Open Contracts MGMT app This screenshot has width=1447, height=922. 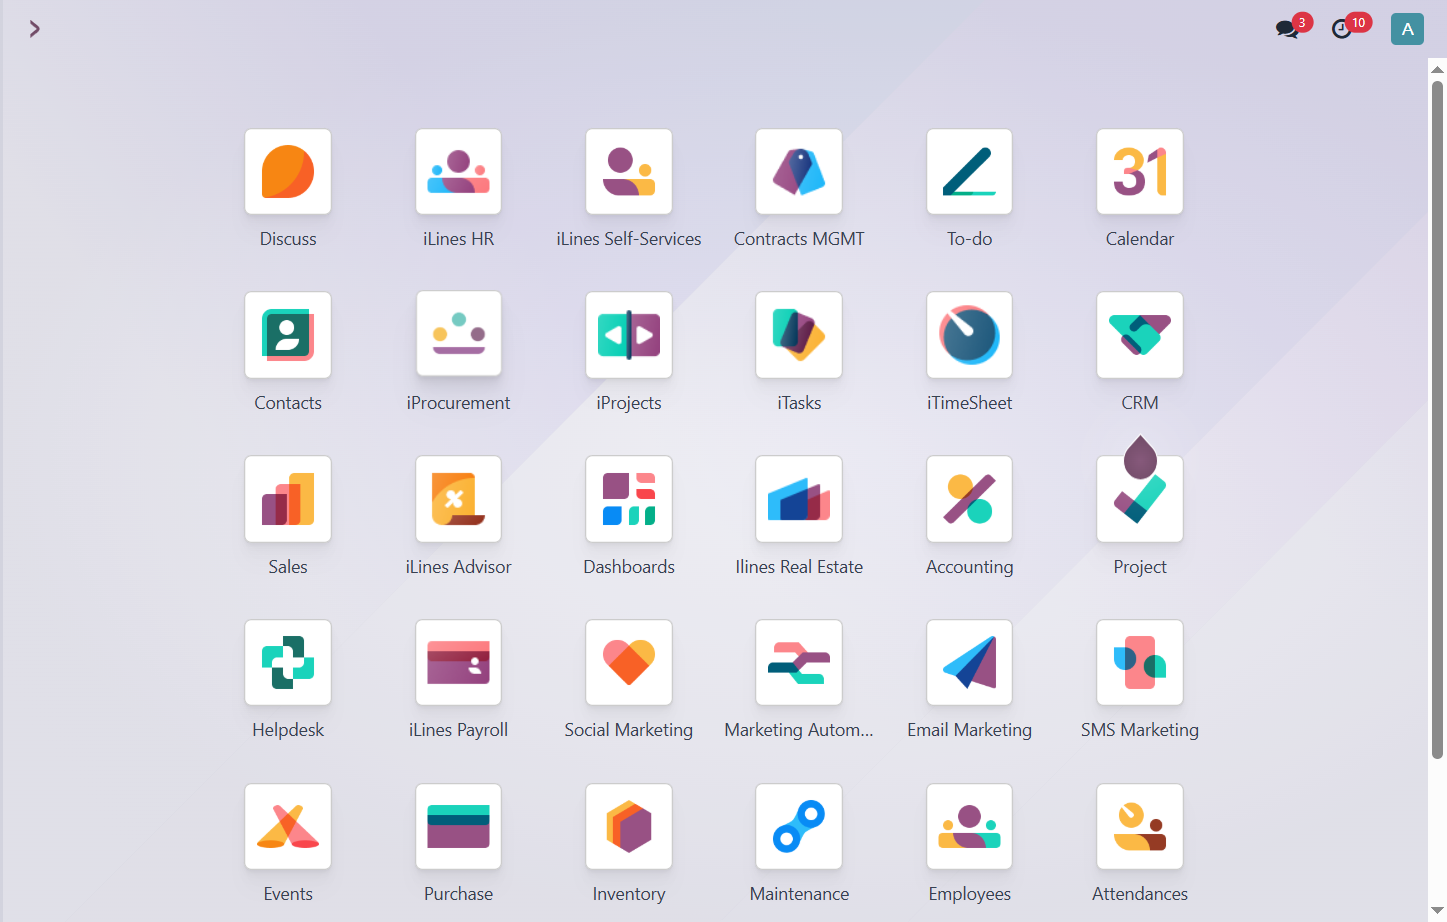tap(799, 172)
